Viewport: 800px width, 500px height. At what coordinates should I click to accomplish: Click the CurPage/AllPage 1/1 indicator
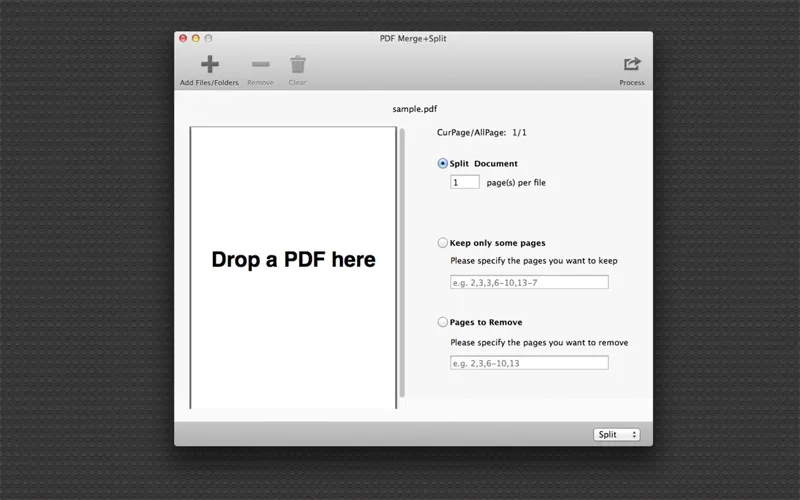(482, 133)
